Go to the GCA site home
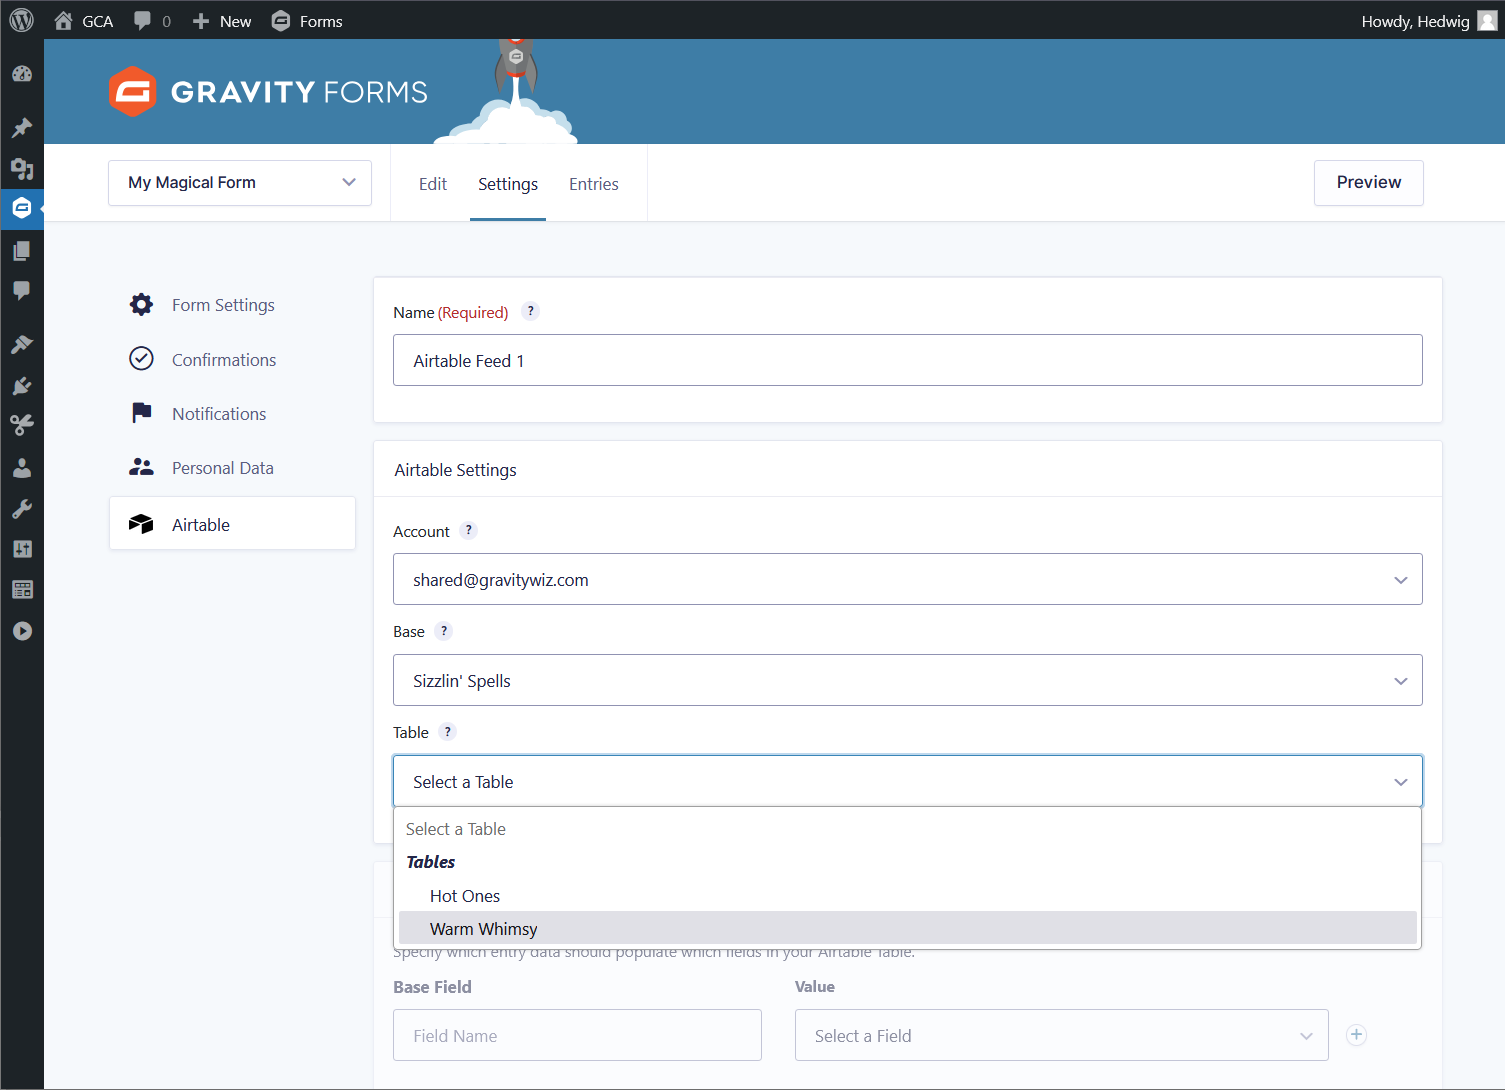1505x1090 pixels. click(x=84, y=21)
